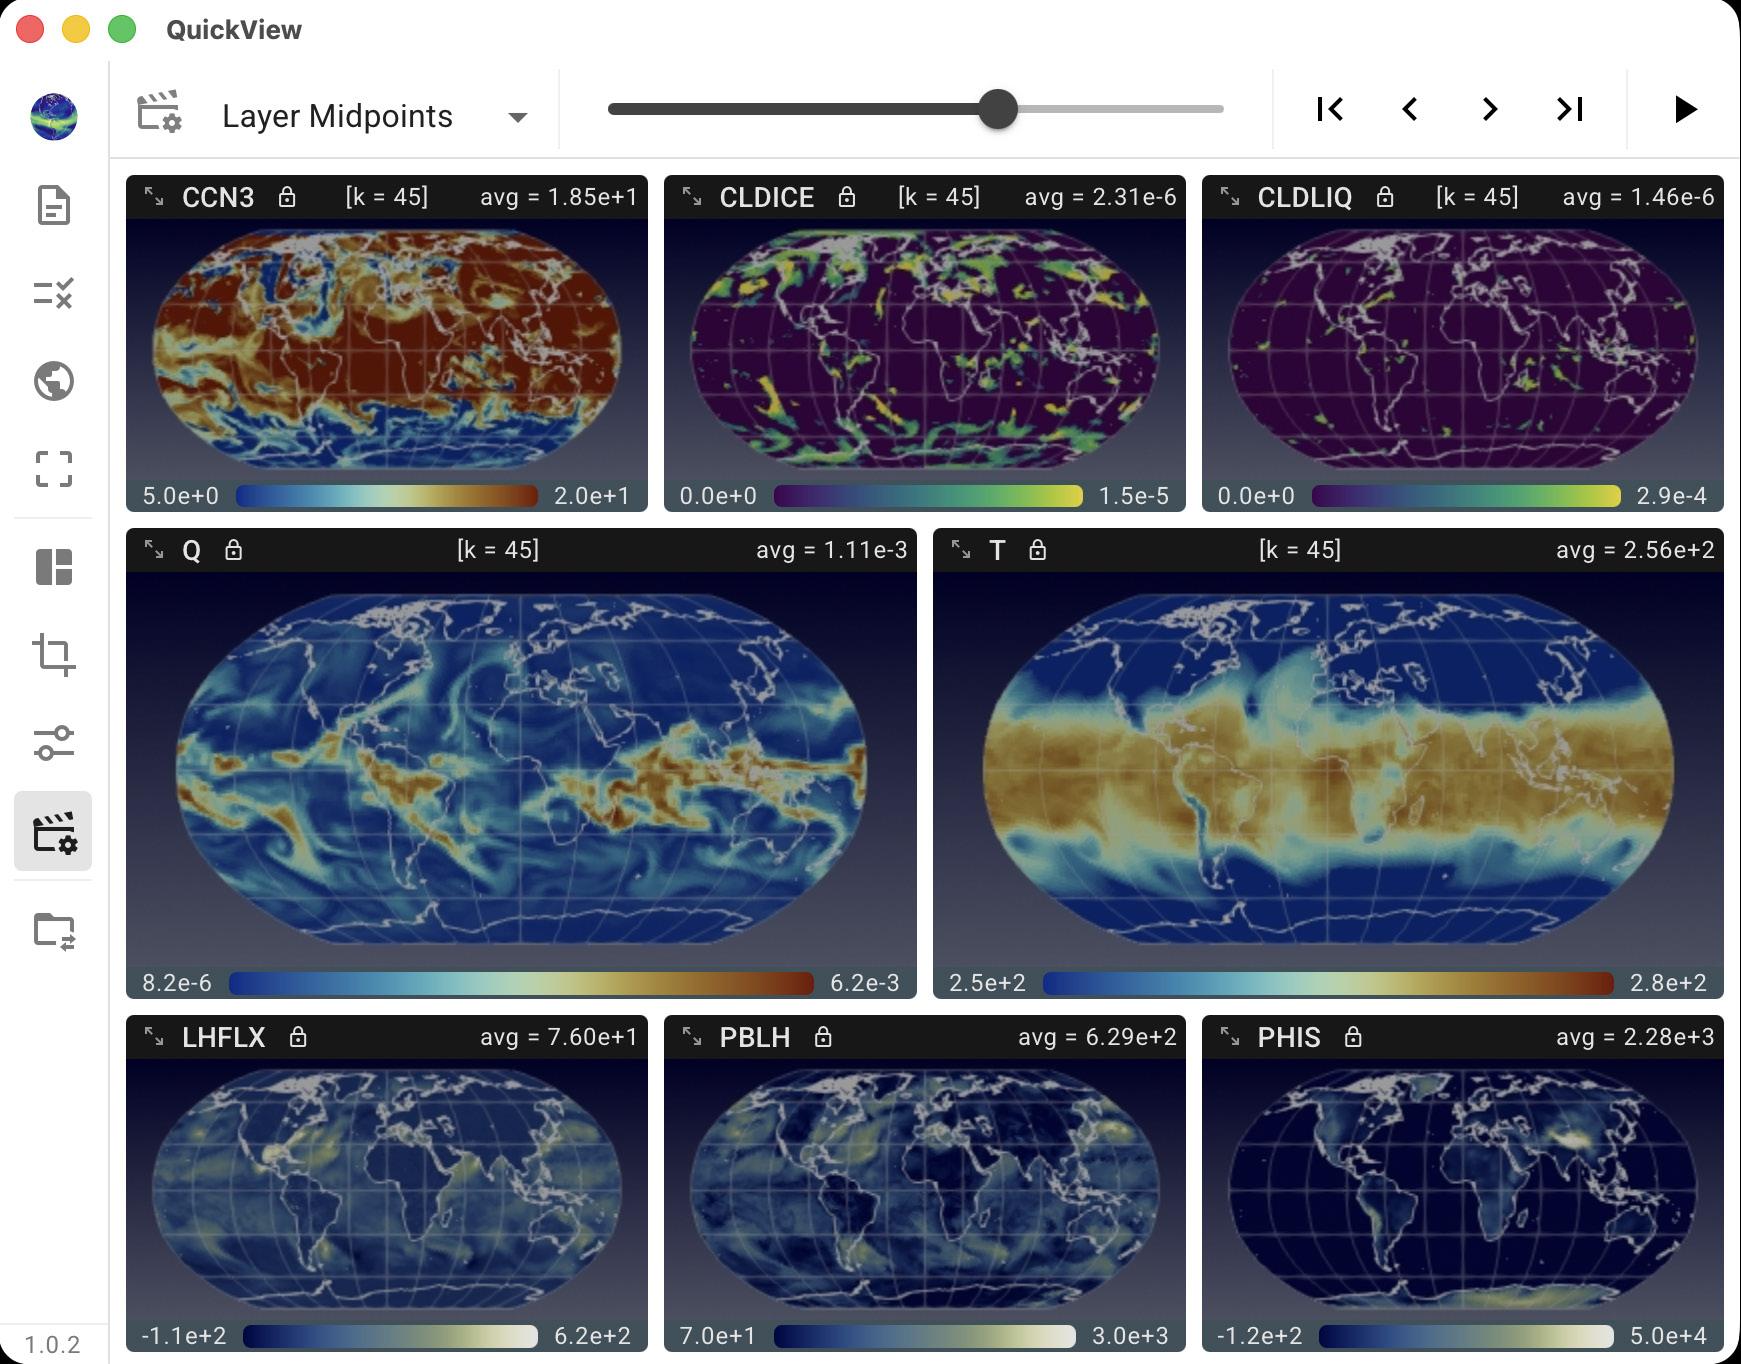Click the map projection globe icon
The image size is (1741, 1364).
pos(54,381)
